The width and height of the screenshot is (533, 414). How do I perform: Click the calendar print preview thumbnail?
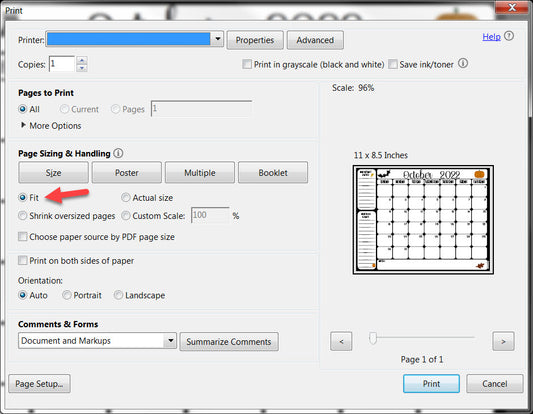(x=423, y=220)
